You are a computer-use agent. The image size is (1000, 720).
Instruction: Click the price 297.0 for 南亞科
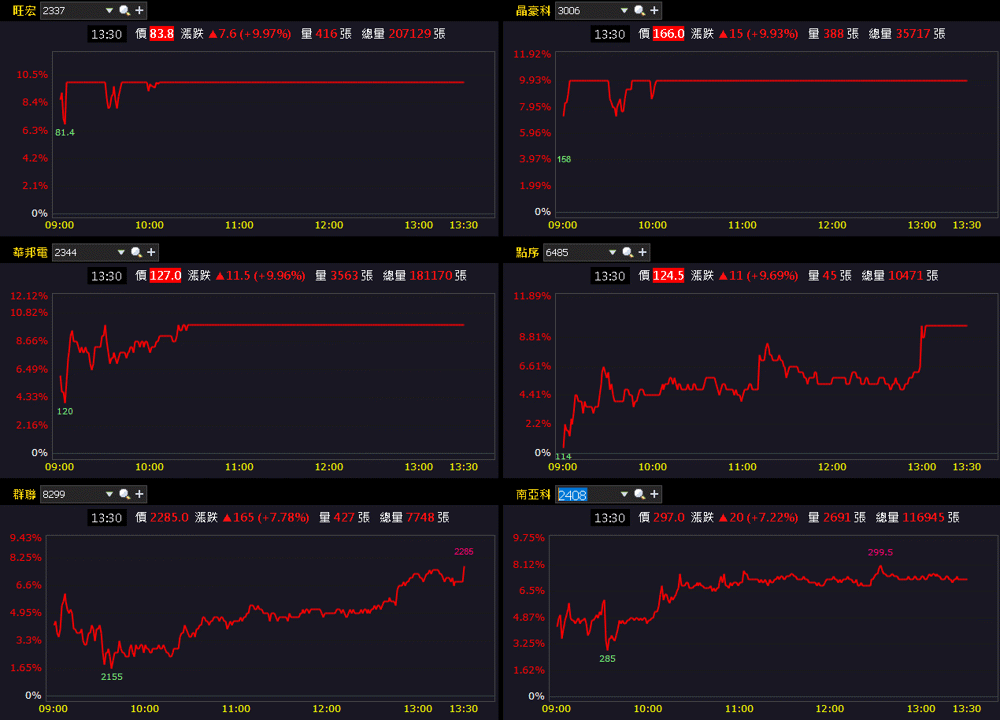pyautogui.click(x=668, y=517)
